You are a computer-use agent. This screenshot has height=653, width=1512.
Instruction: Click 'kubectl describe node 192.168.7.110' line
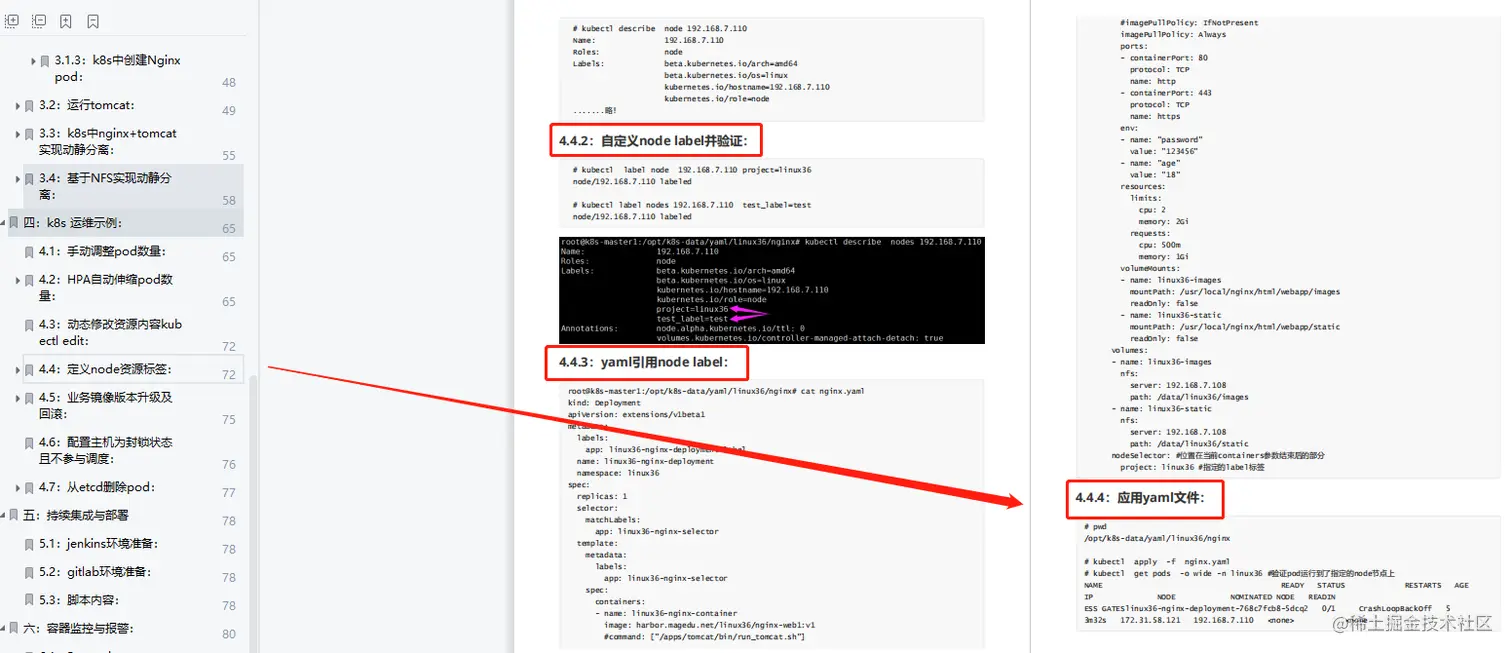tap(660, 29)
